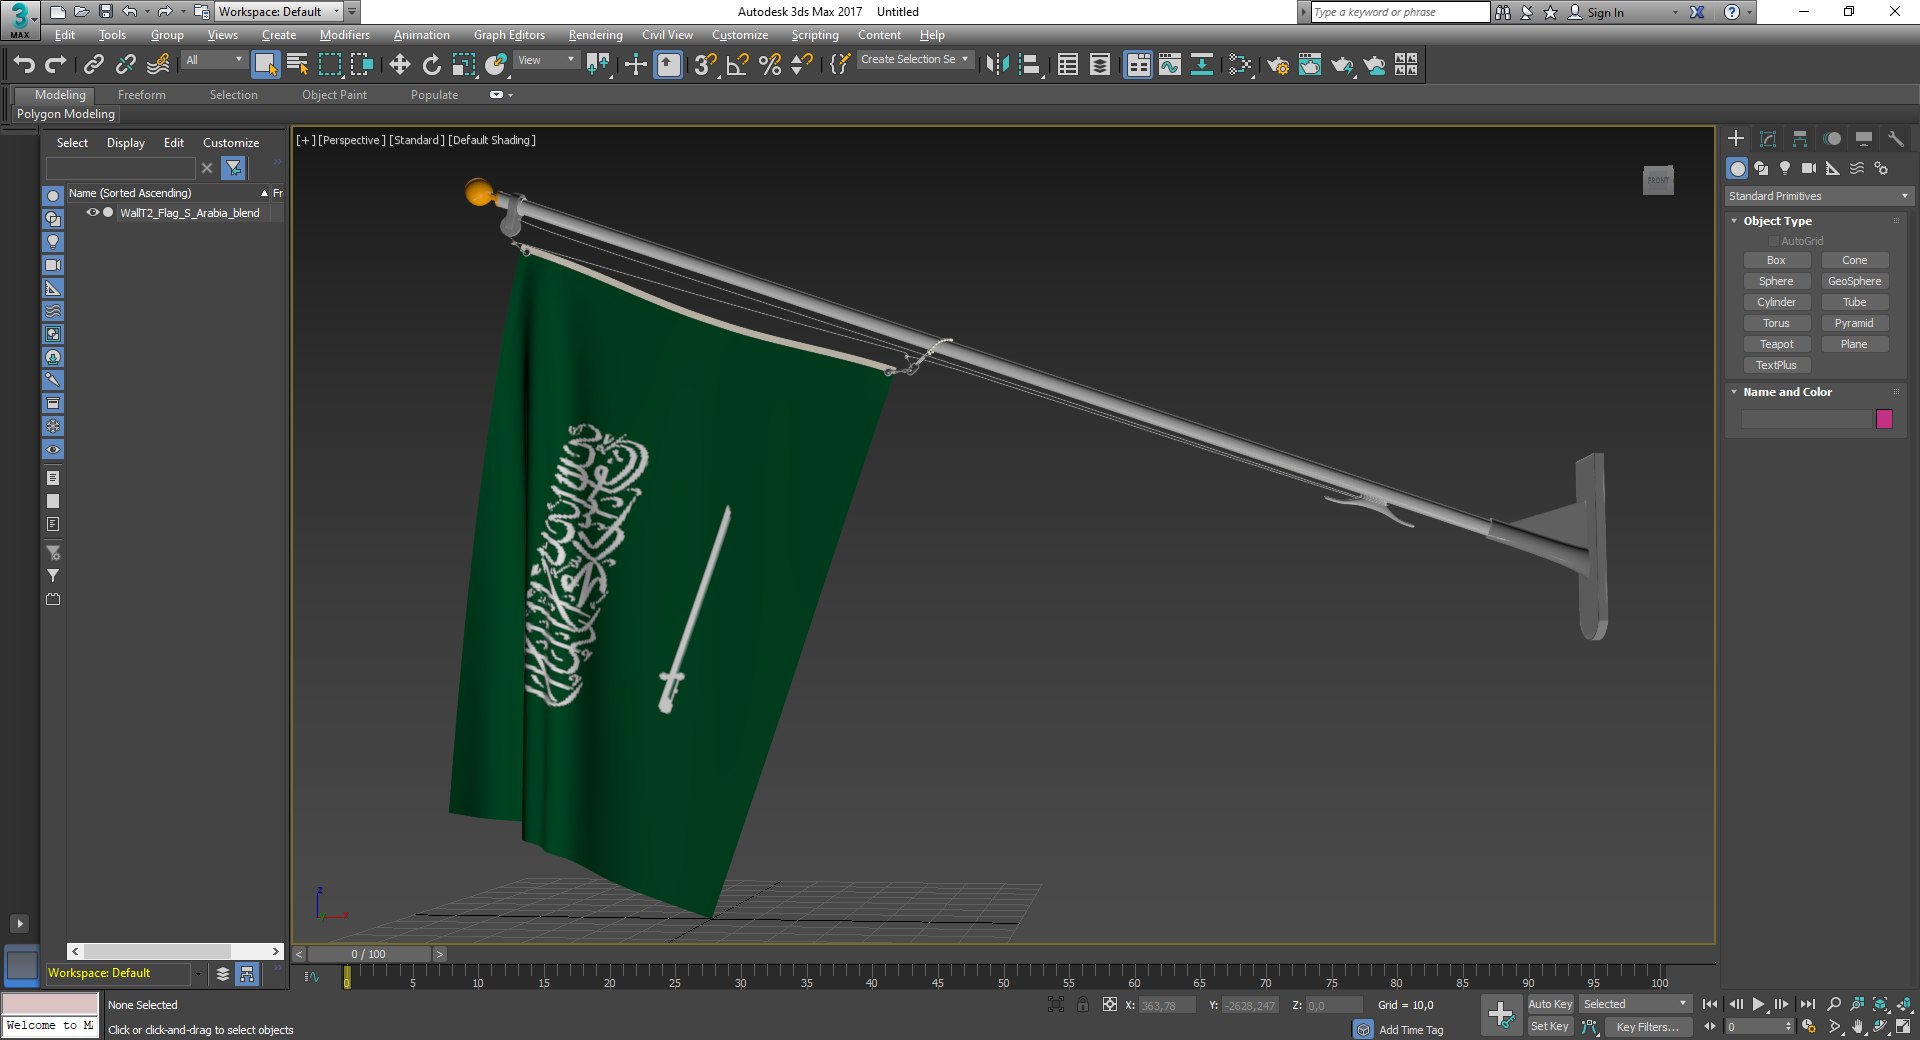The width and height of the screenshot is (1920, 1040).
Task: Collapse the Name and Color rollout
Action: (1734, 392)
